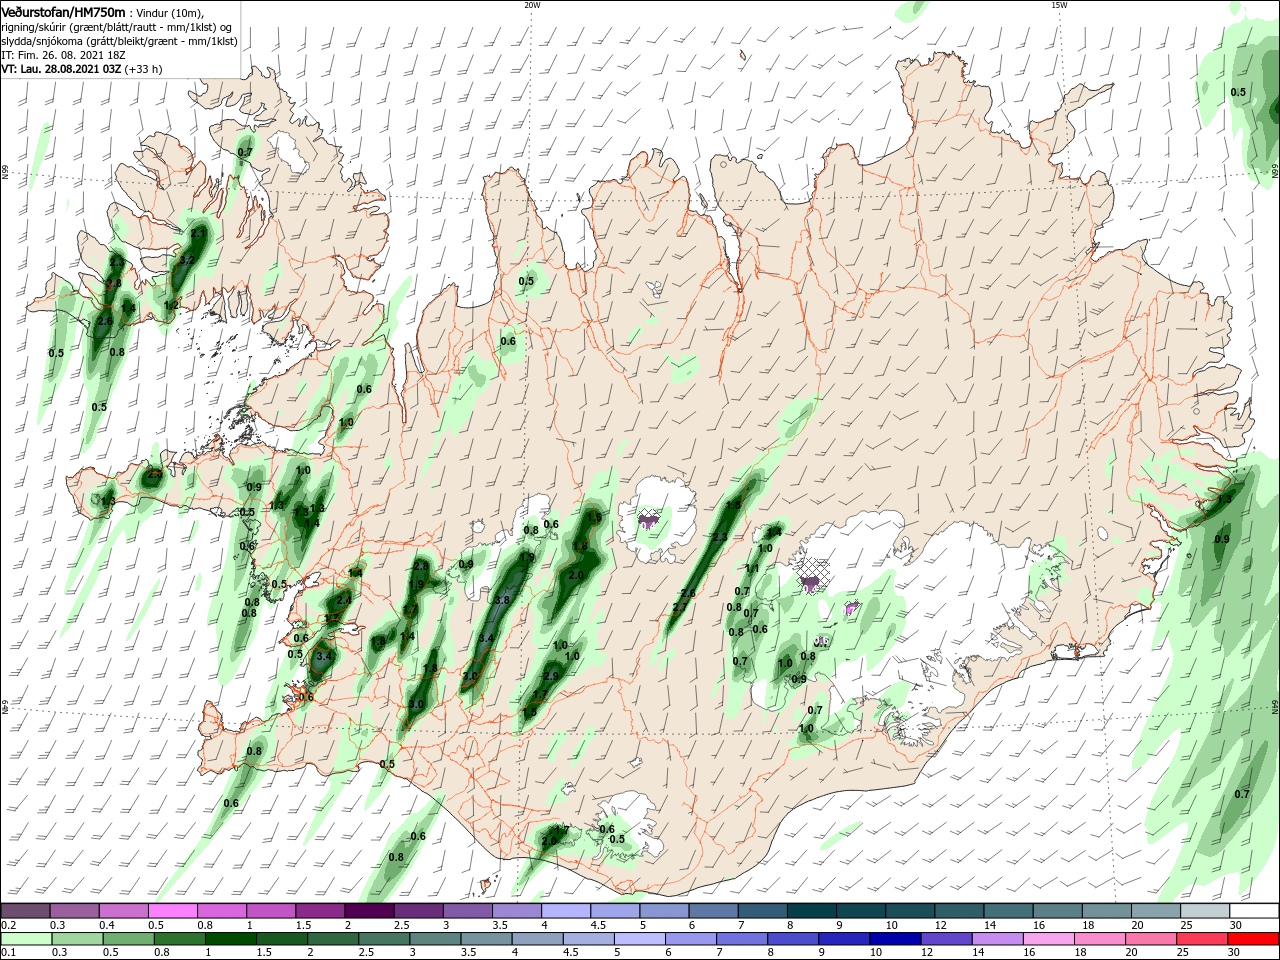Pick the 3.5 swatch in upper legend row
This screenshot has width=1280, height=960.
coord(516,911)
